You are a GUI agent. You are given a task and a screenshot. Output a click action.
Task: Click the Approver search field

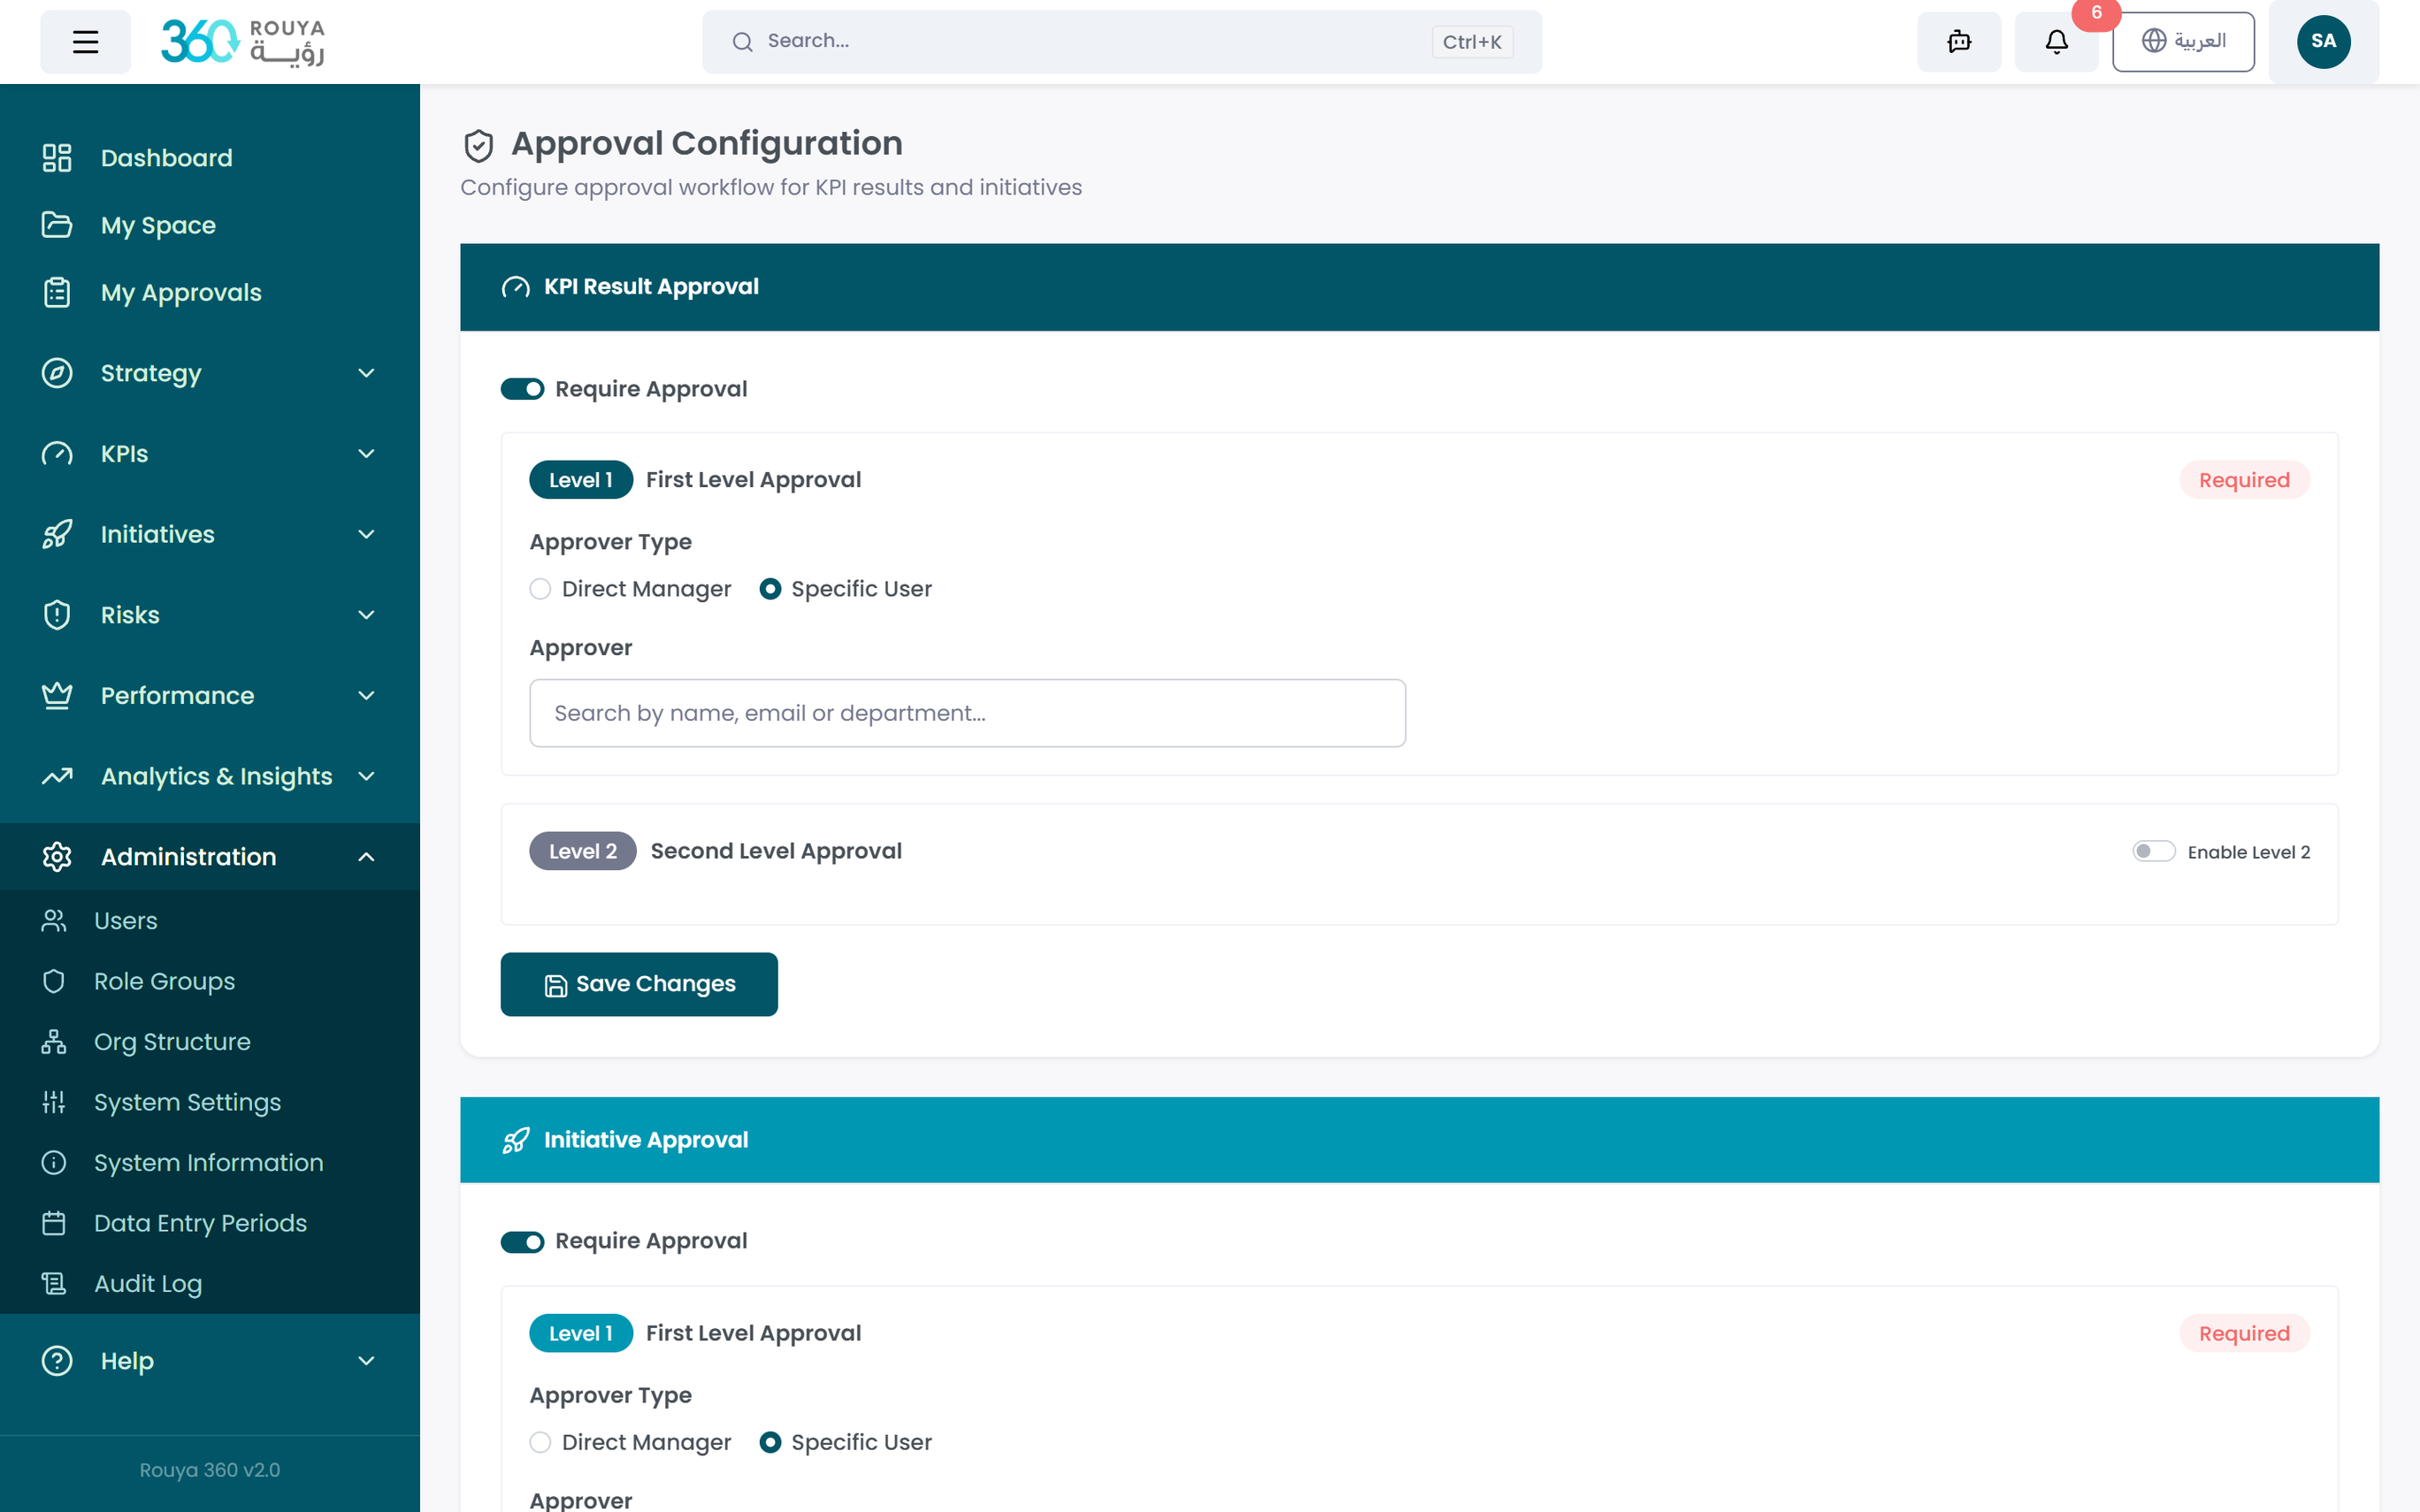967,712
